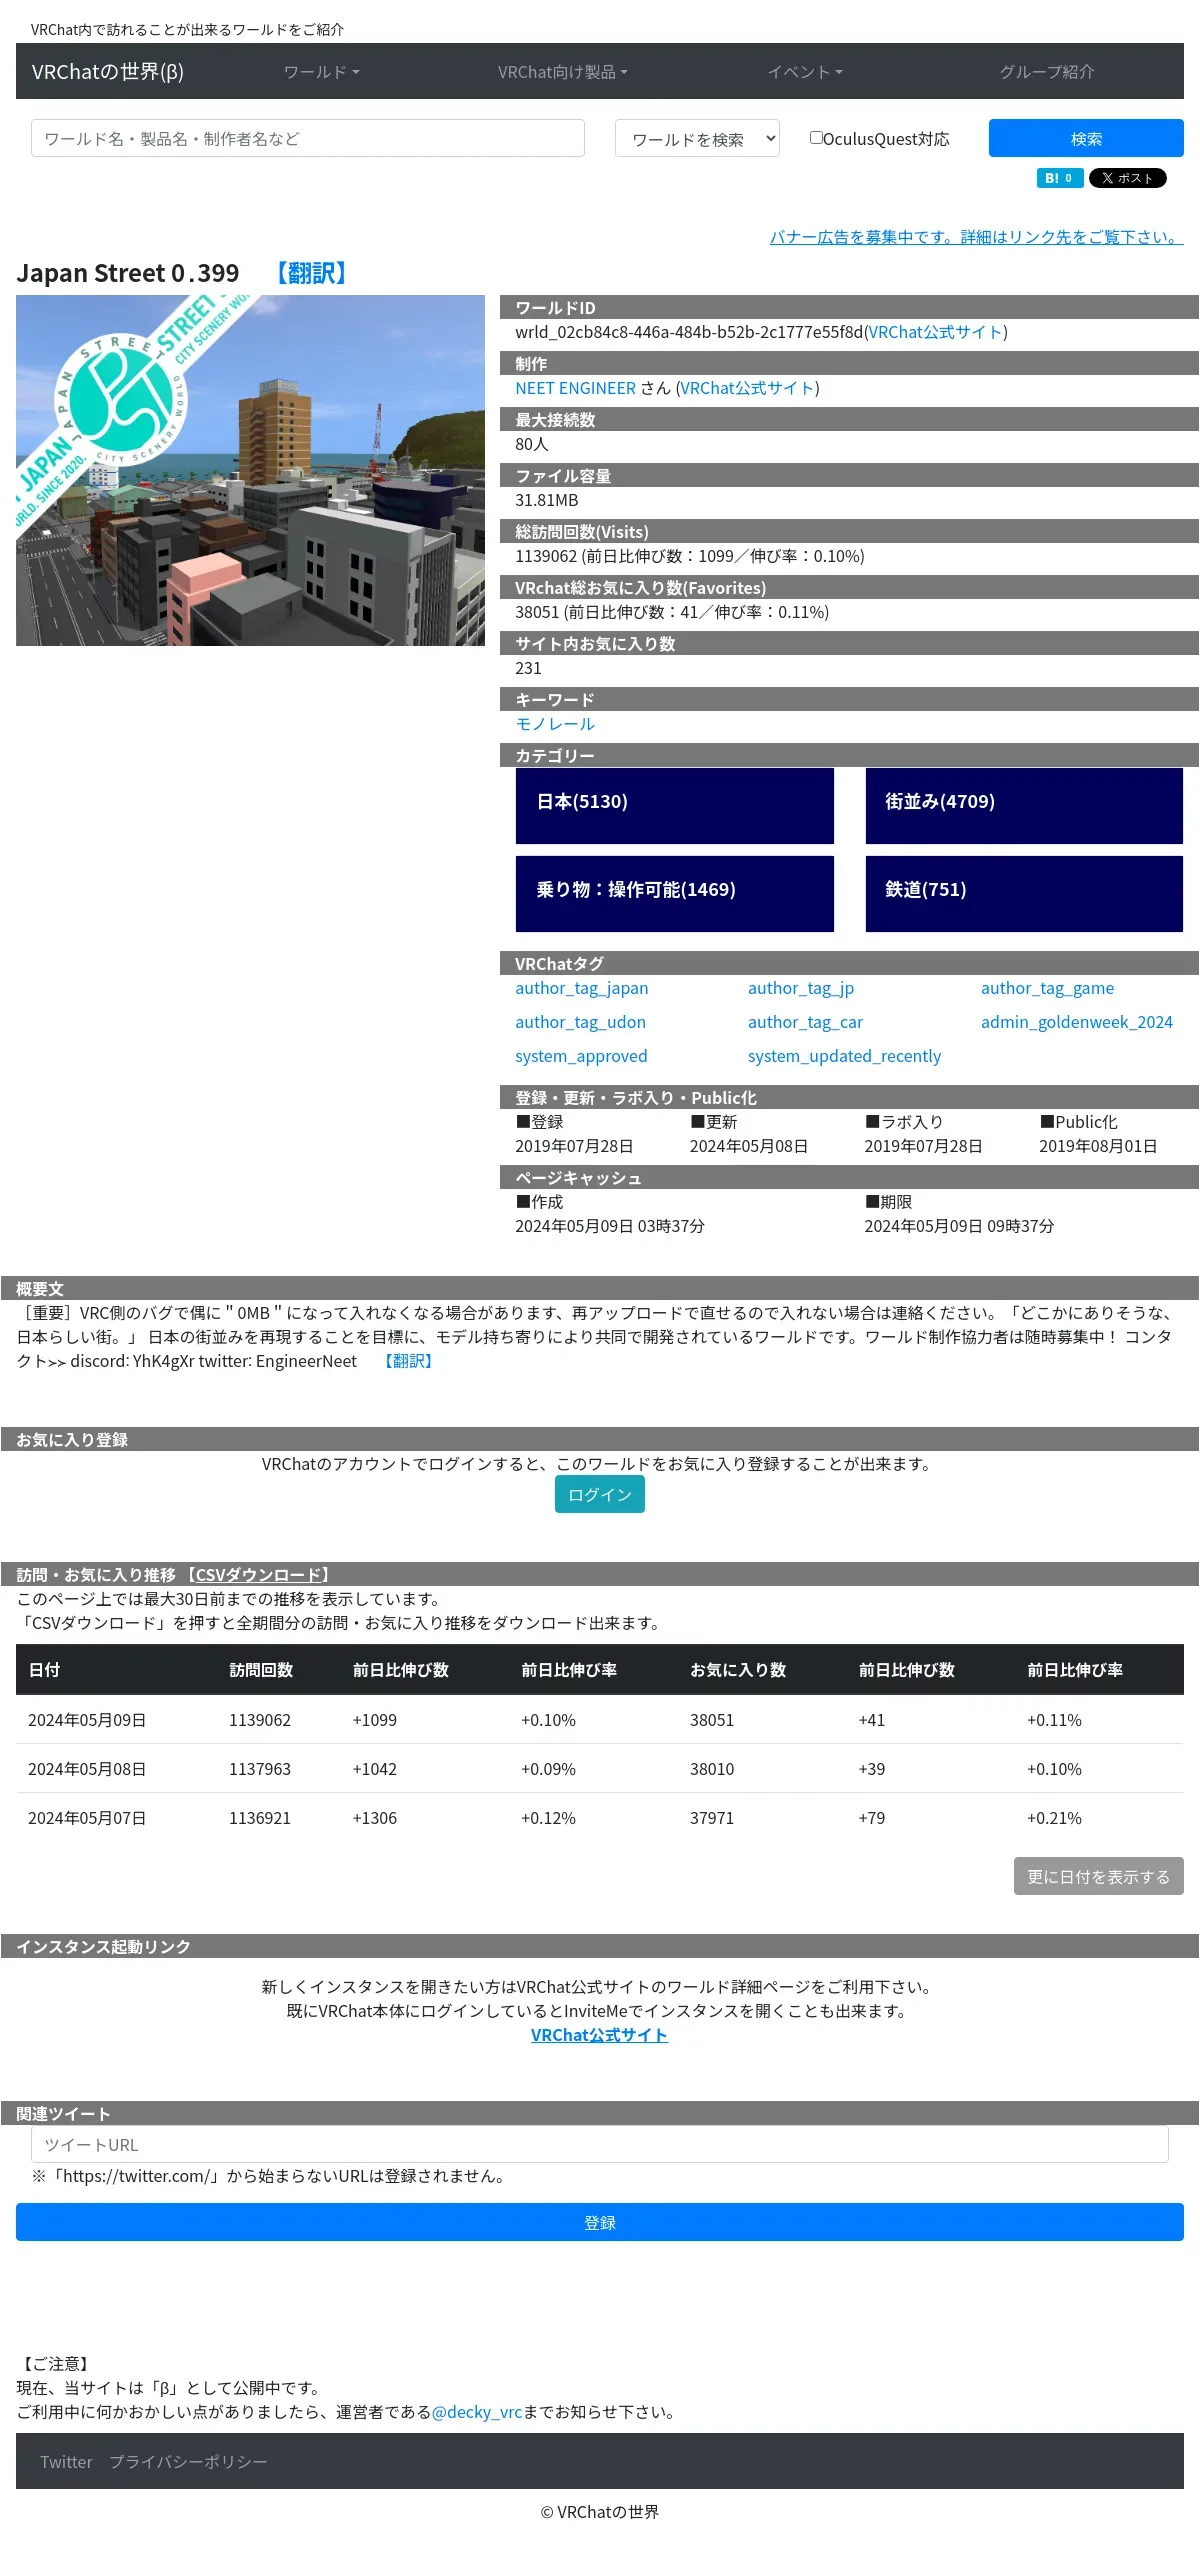Screen dimensions: 1200x2555
Task: Select site favorites count 231
Action: [x=528, y=668]
